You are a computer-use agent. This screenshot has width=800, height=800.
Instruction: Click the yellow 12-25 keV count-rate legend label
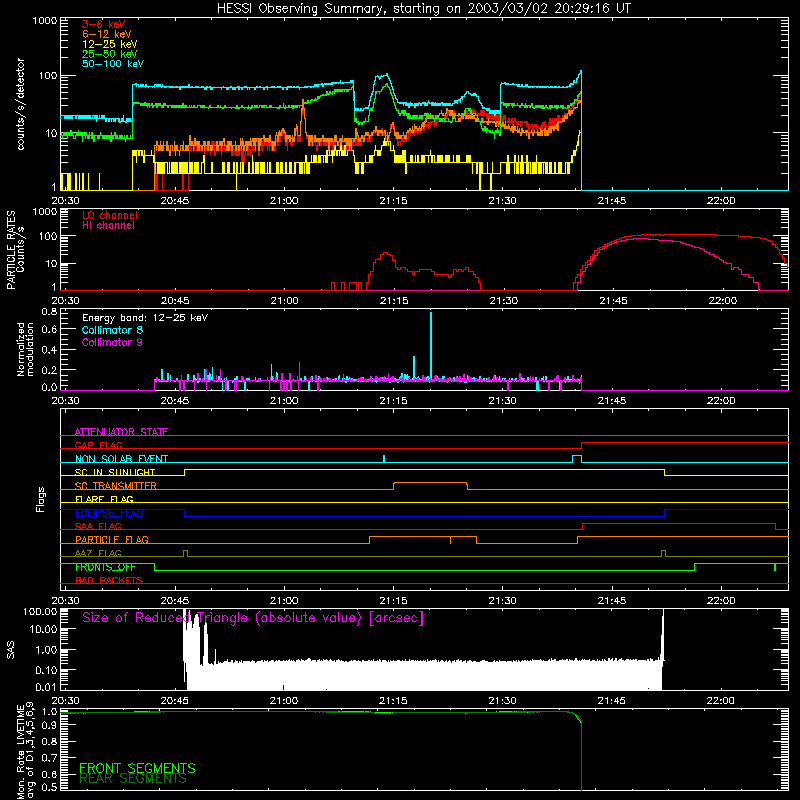[110, 44]
